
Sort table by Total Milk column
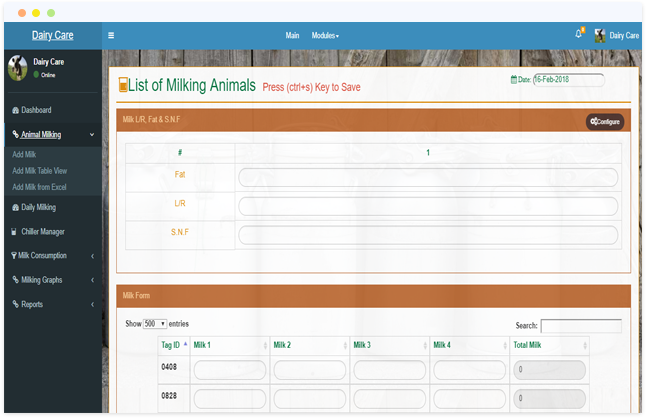[x=549, y=345]
